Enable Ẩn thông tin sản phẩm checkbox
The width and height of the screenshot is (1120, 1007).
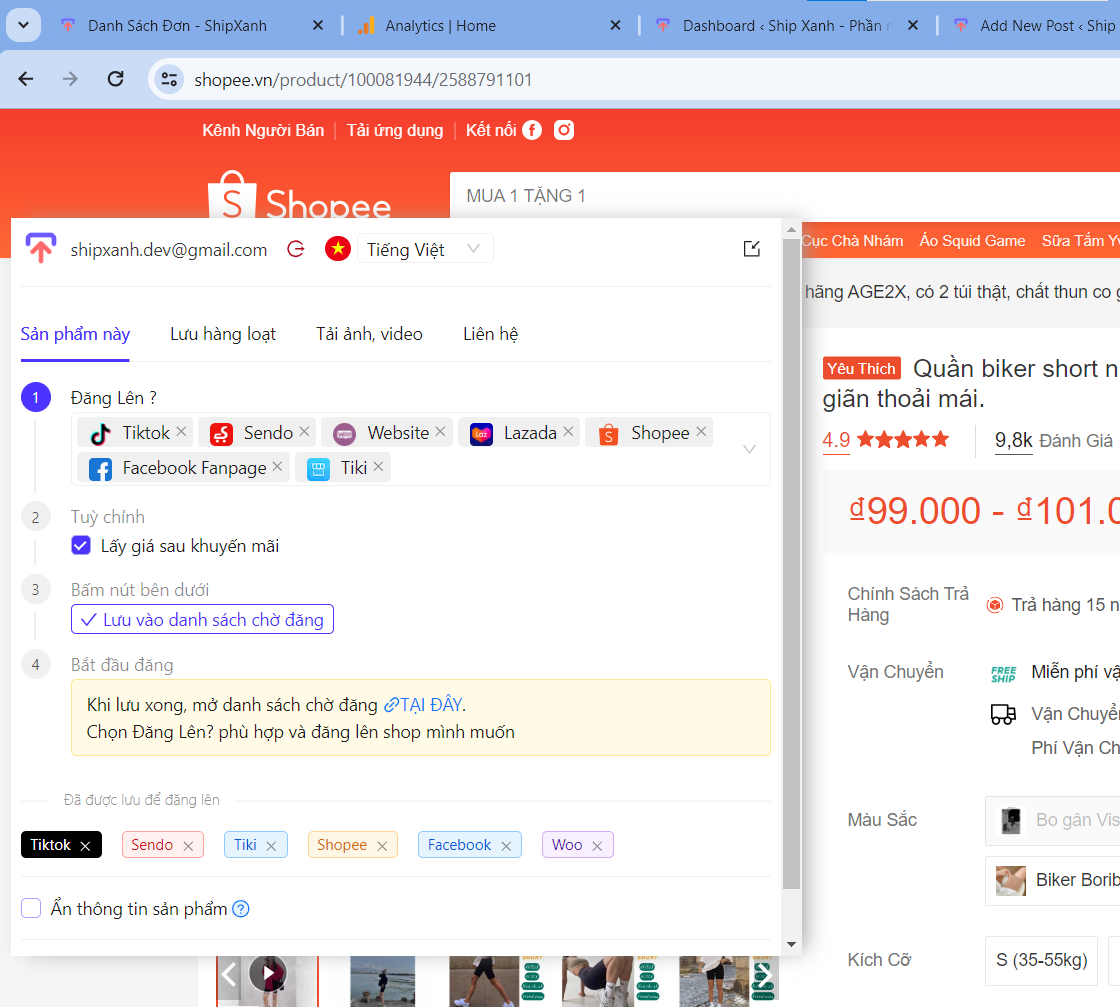pos(32,908)
